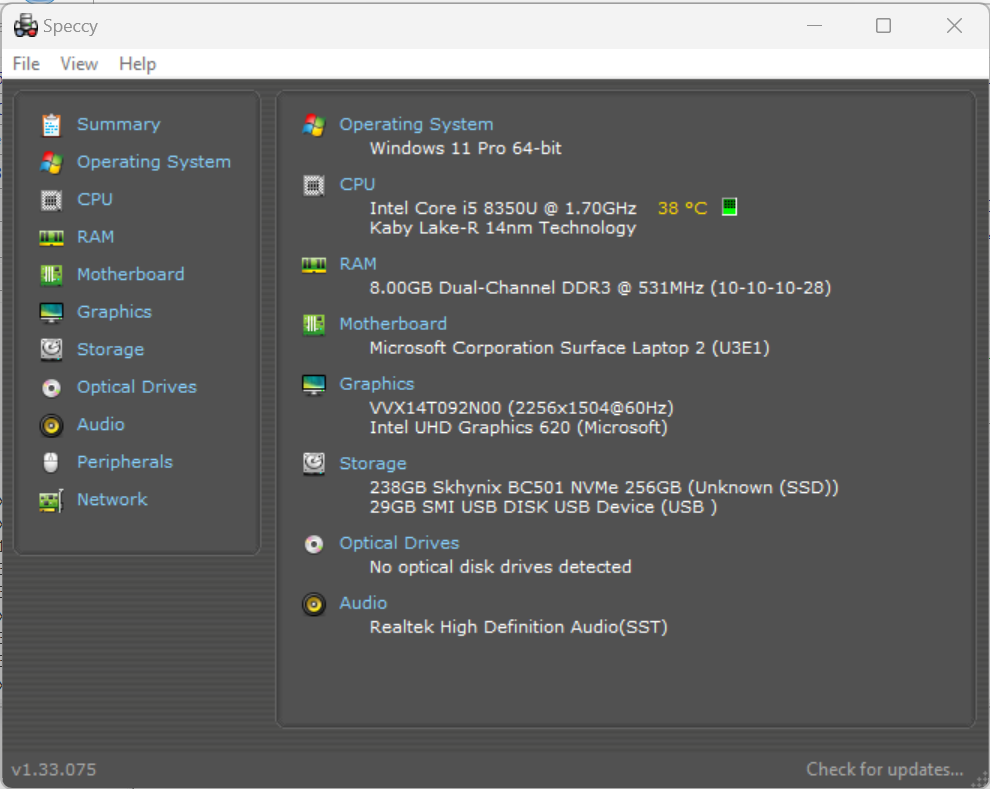Screen dimensions: 990x789
Task: Click the Optical Drives disc icon in sidebar
Action: tap(51, 388)
